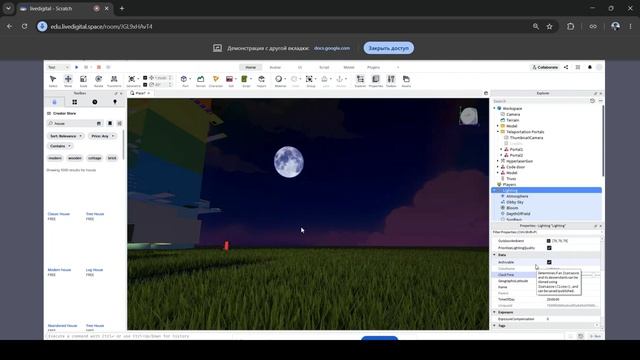Open the Price: Any dropdown
Image resolution: width=640 pixels, height=360 pixels.
[x=102, y=136]
